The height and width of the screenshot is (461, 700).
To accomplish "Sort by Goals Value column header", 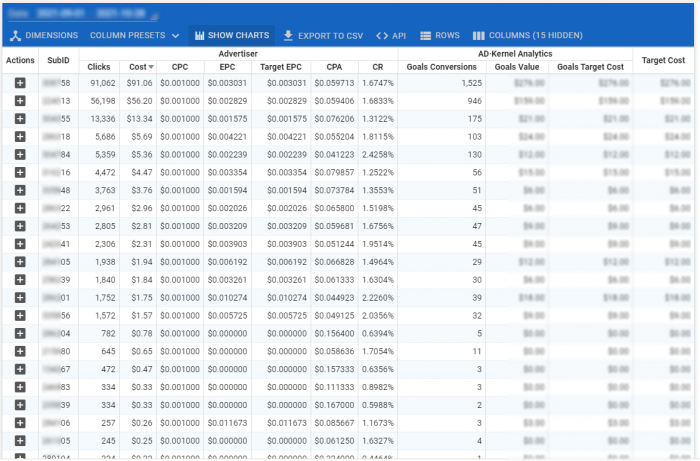I will point(517,67).
